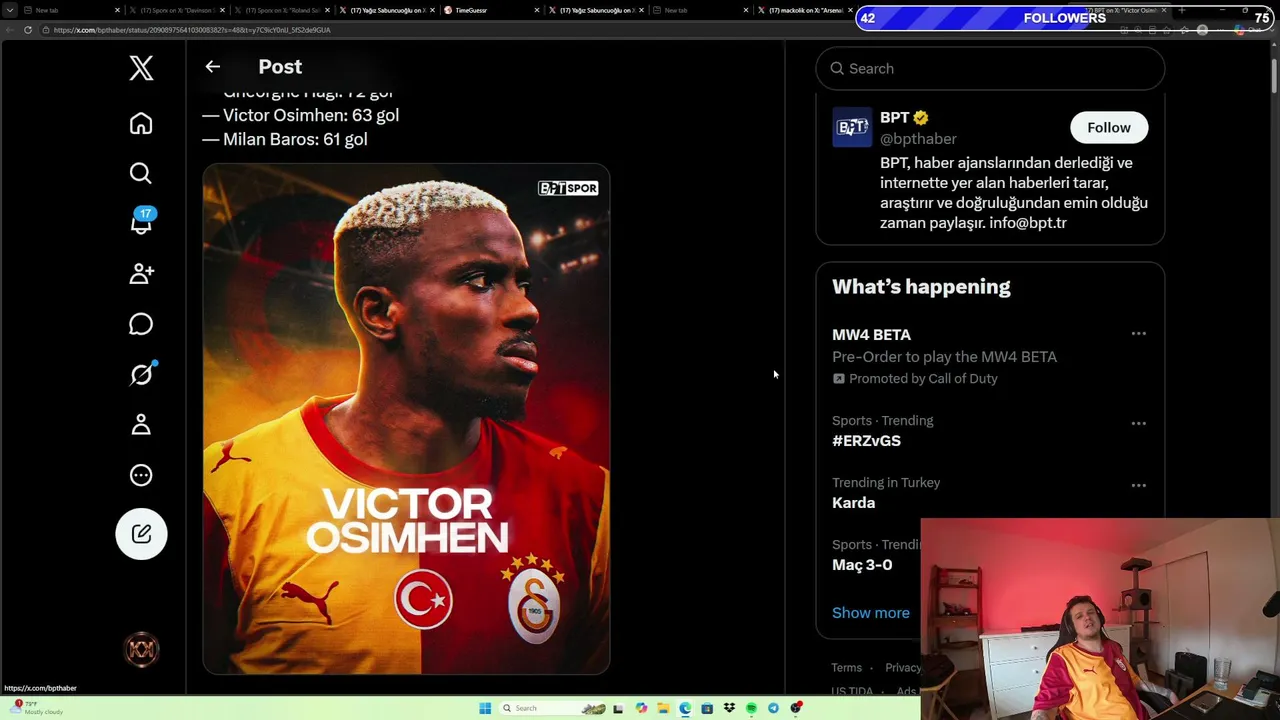
Task: Open the Windows Start menu
Action: point(485,708)
